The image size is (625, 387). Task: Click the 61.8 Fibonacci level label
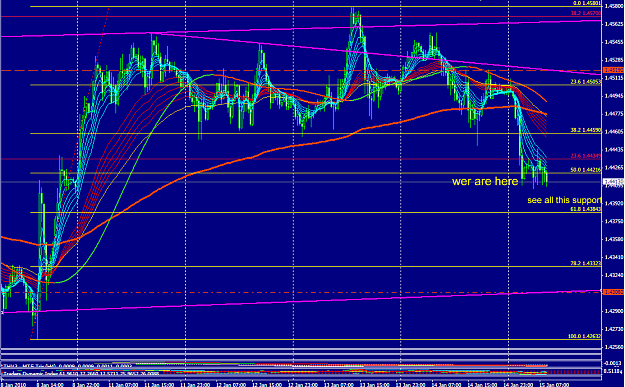point(586,209)
